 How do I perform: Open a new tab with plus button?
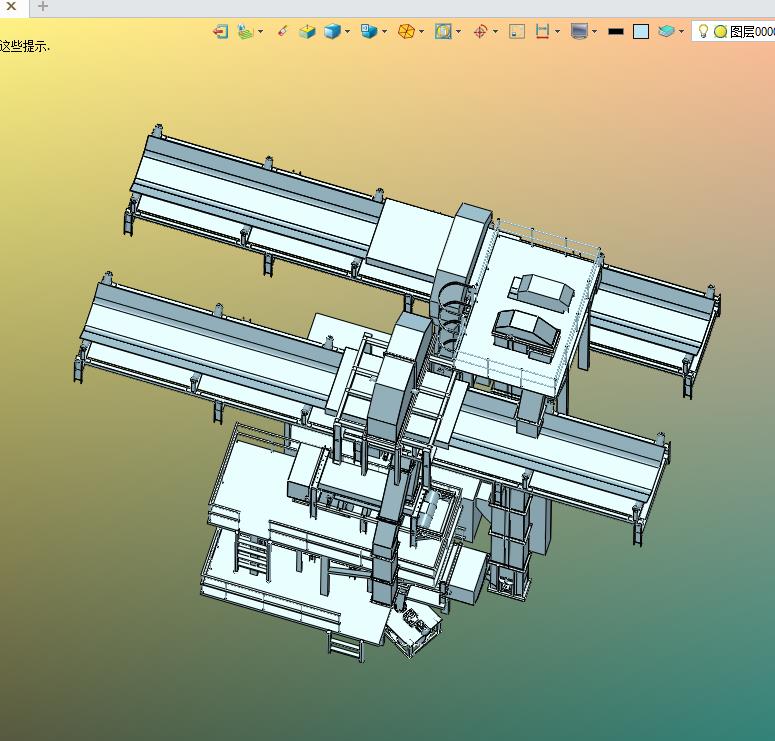tap(43, 6)
